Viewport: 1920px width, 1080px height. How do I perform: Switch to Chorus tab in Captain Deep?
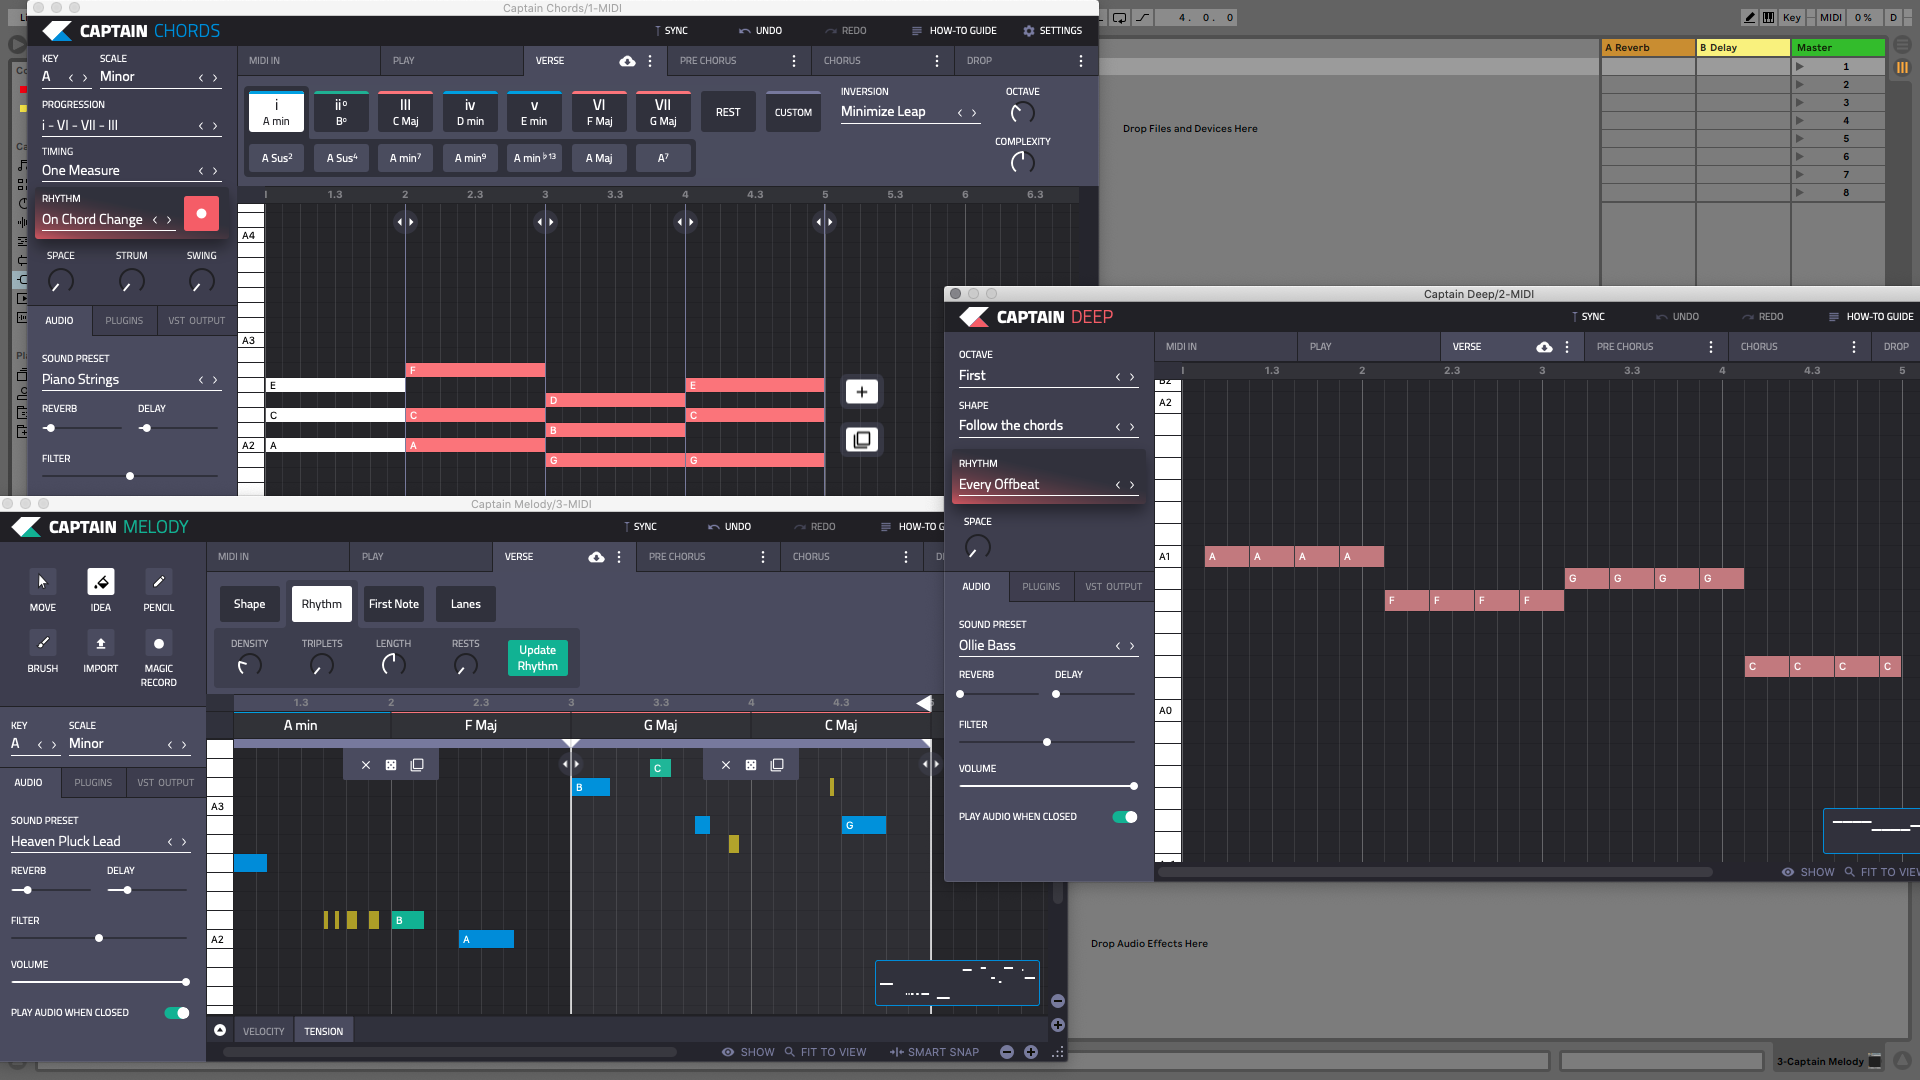coord(1759,347)
